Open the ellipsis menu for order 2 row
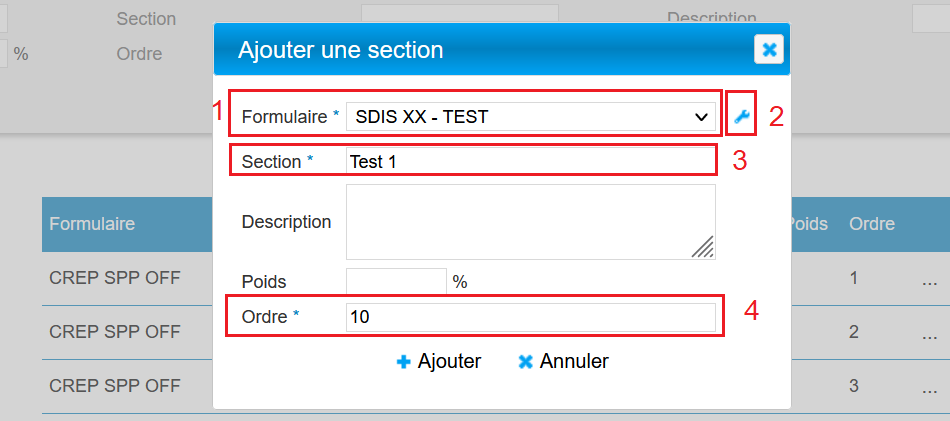 (x=930, y=332)
